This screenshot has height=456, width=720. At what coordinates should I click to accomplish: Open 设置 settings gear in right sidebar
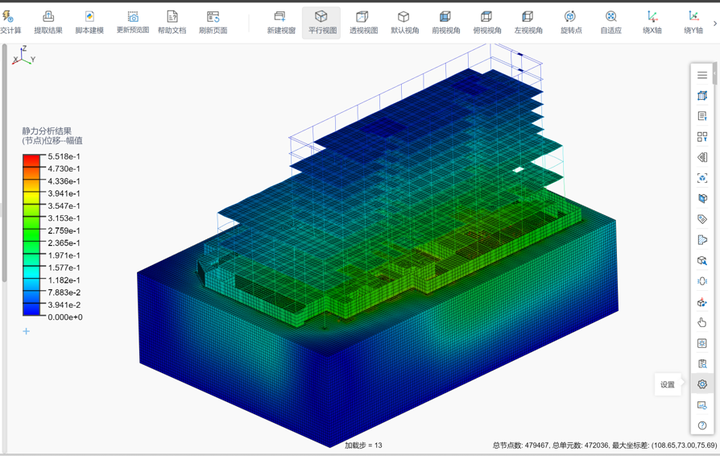[x=702, y=384]
